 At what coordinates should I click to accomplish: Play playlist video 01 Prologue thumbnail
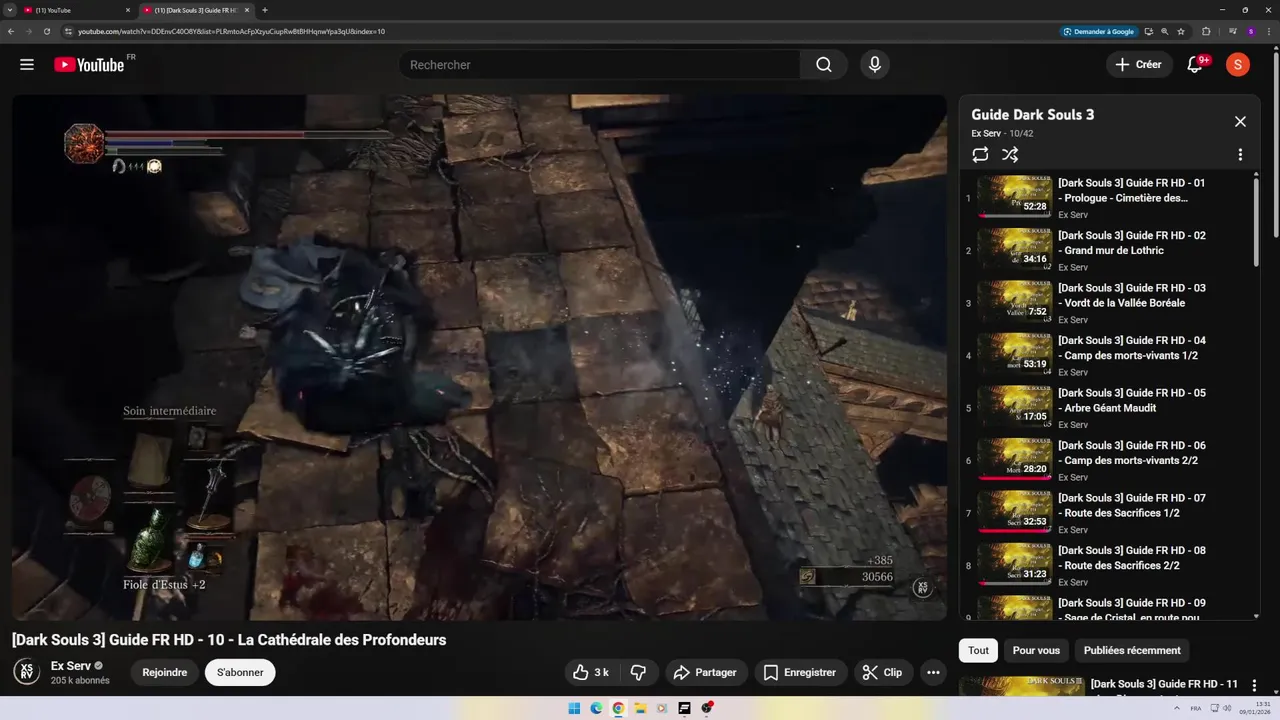(x=1014, y=197)
